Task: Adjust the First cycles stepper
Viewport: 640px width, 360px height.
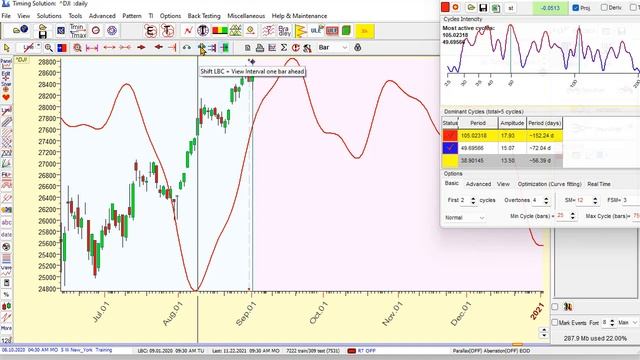Action: 473,200
